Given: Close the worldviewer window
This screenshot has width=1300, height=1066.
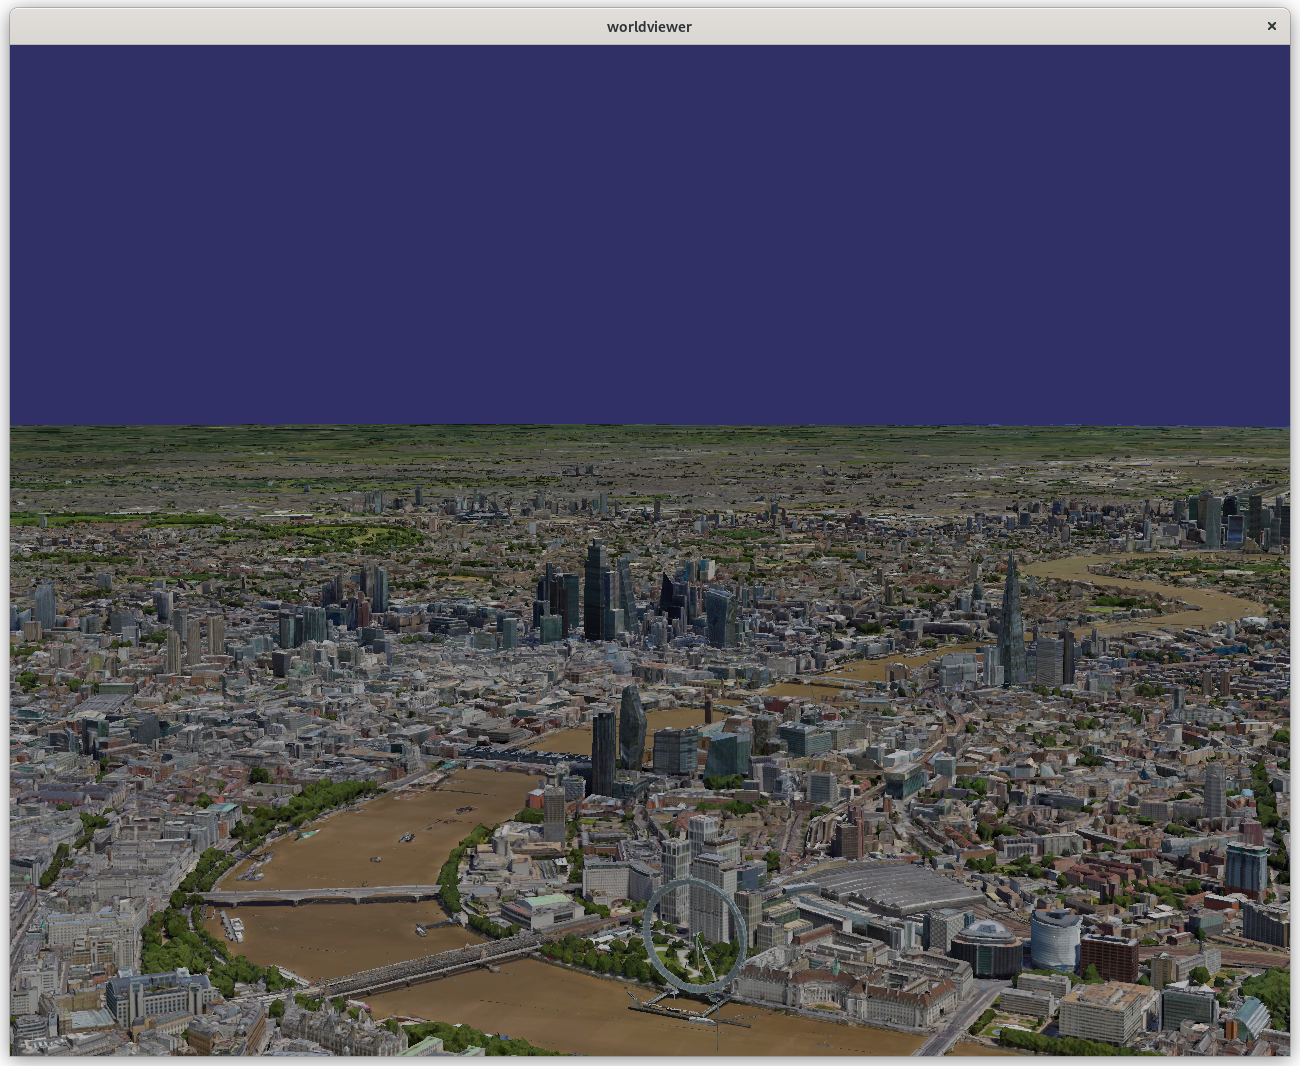Looking at the screenshot, I should (1271, 26).
